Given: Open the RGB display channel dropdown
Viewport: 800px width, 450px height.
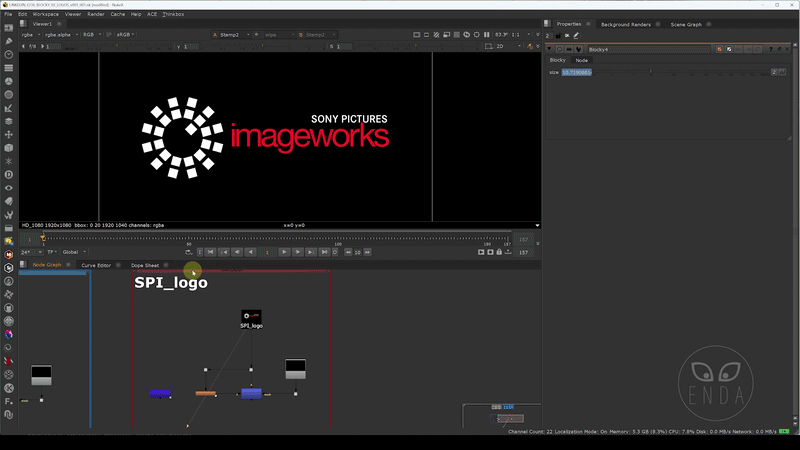Looking at the screenshot, I should (92, 35).
